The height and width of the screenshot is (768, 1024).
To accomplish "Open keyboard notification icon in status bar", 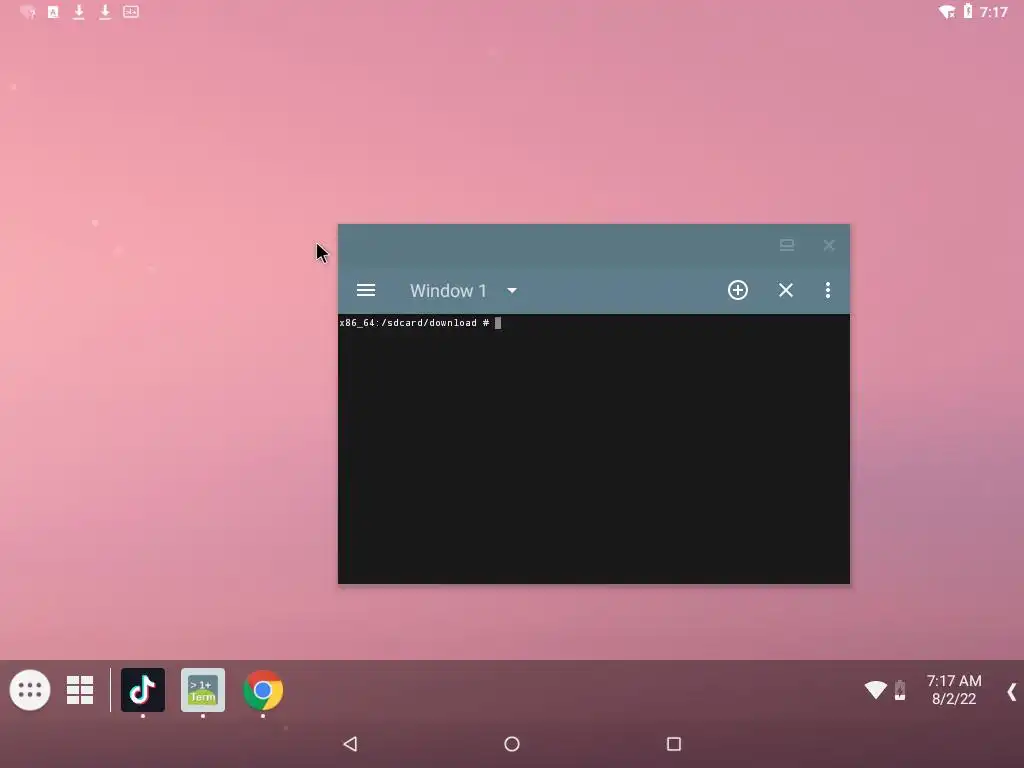I will pyautogui.click(x=131, y=12).
